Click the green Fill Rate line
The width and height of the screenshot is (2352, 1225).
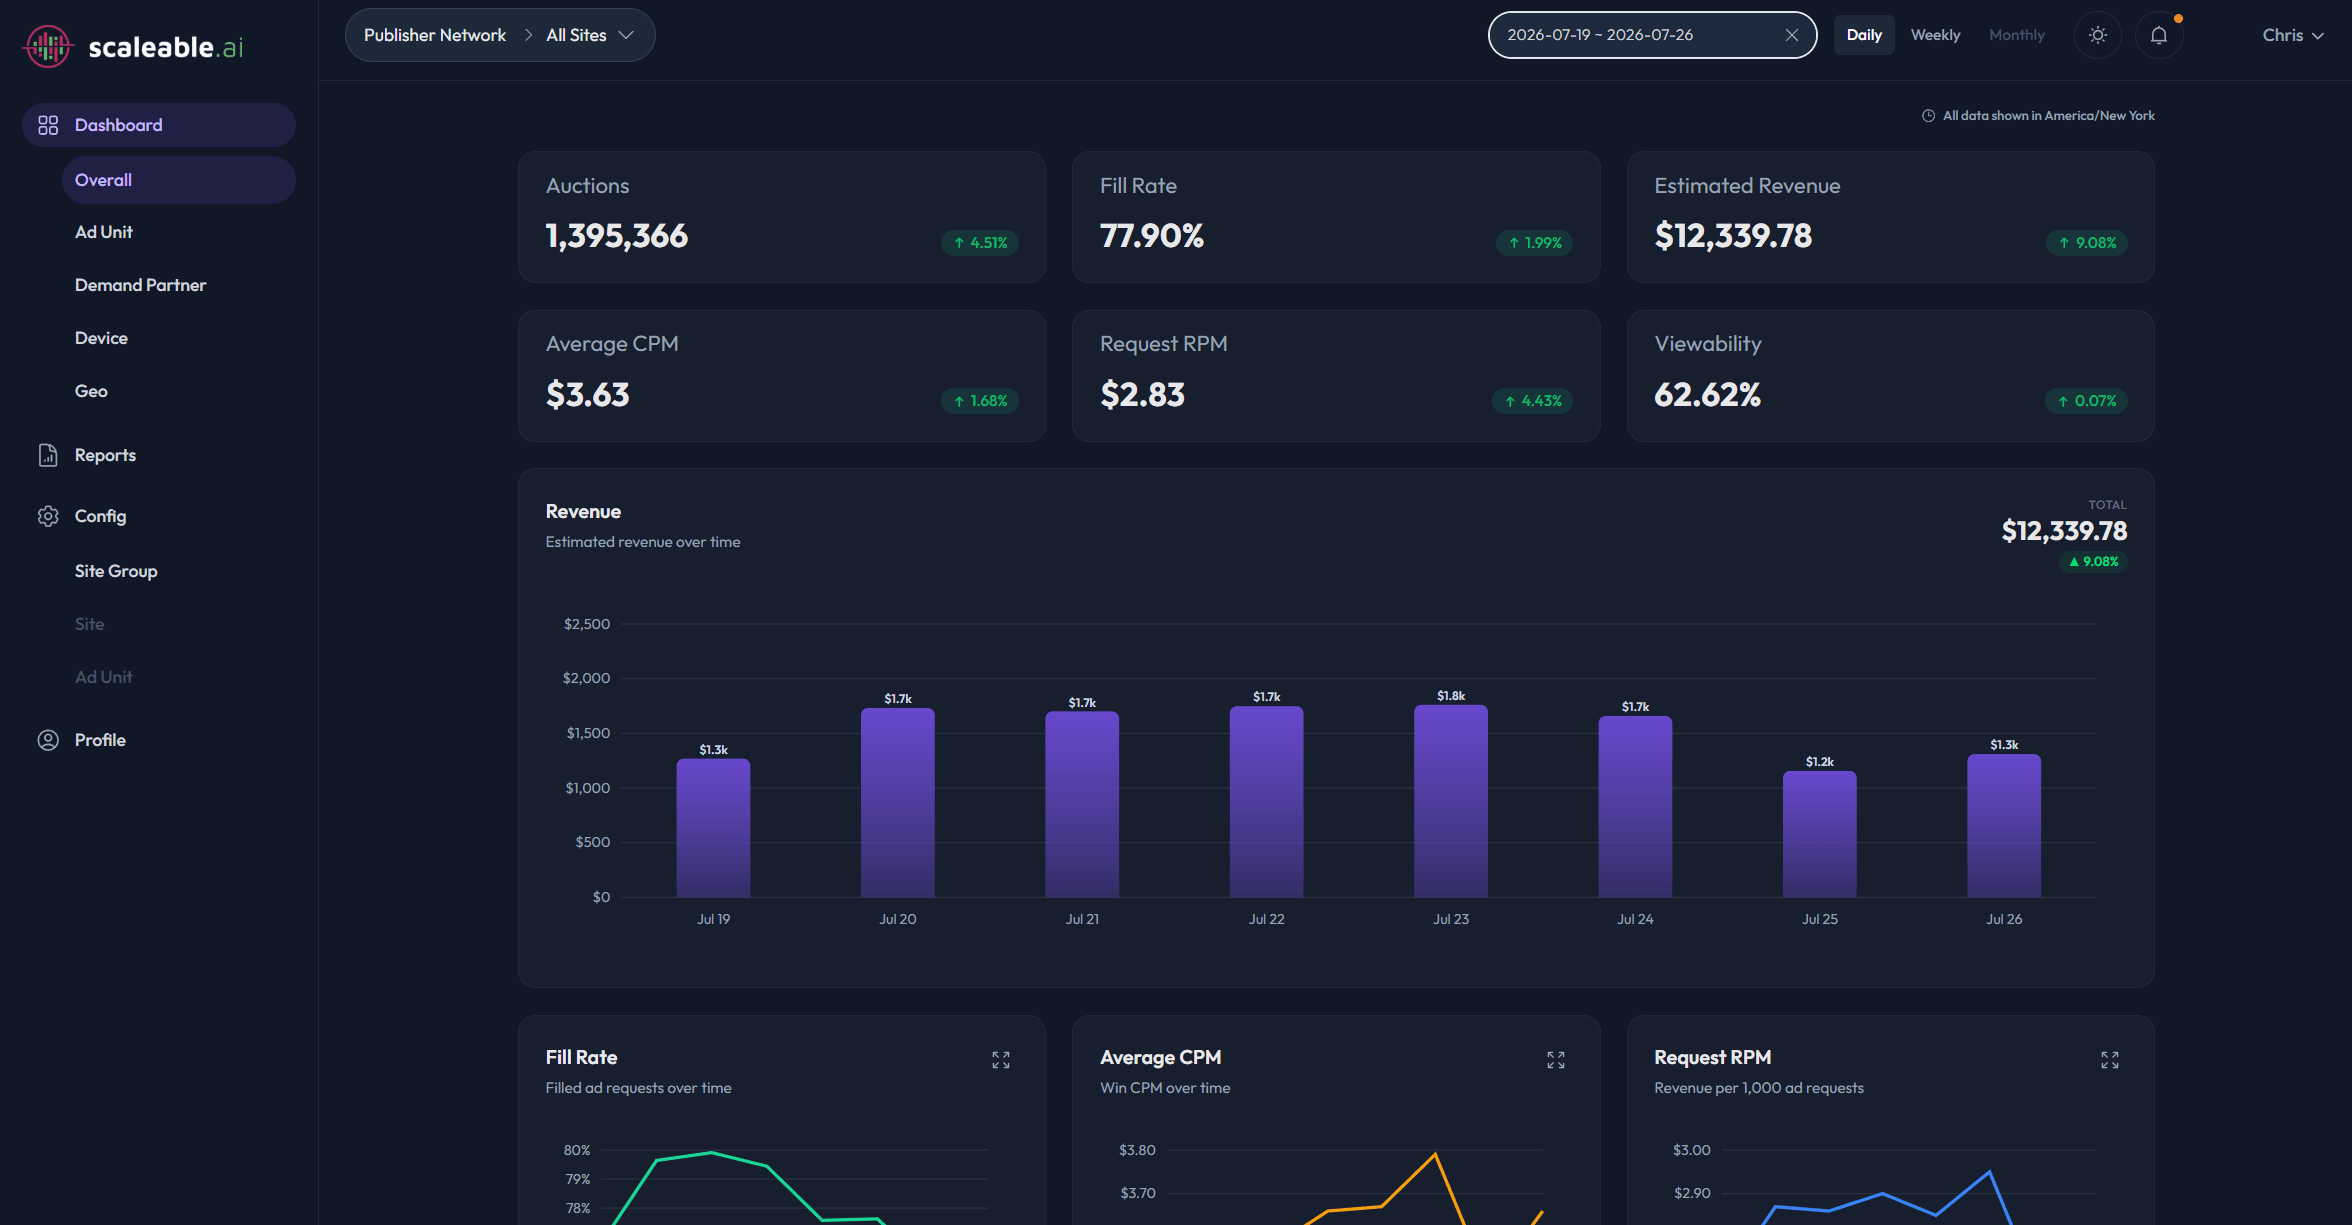pos(711,1153)
